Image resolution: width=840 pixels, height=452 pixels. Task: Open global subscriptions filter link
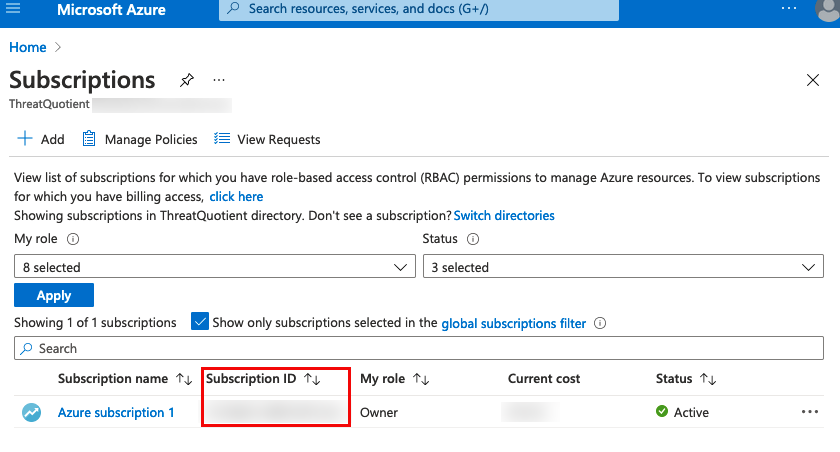pyautogui.click(x=514, y=323)
